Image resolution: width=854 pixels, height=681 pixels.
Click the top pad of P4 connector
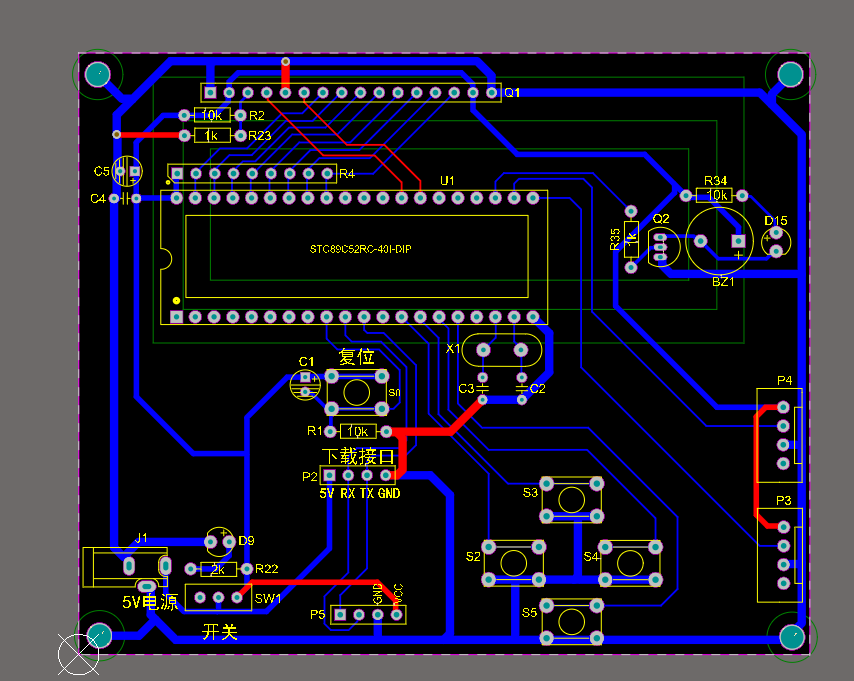[783, 407]
